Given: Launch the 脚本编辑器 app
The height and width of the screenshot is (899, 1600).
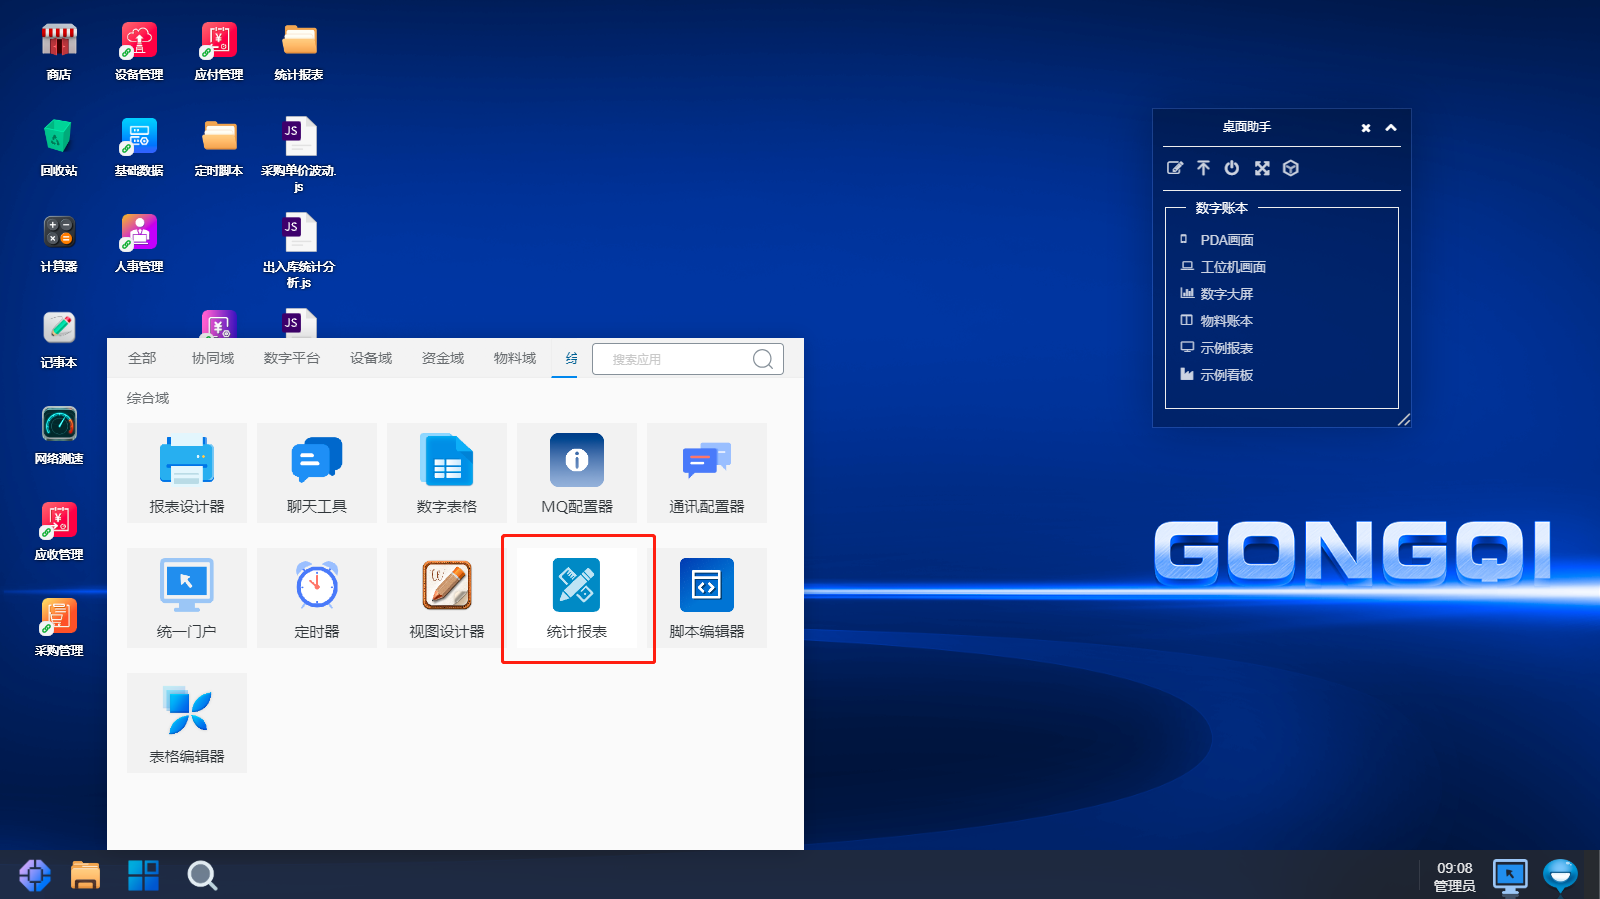Looking at the screenshot, I should (x=707, y=598).
